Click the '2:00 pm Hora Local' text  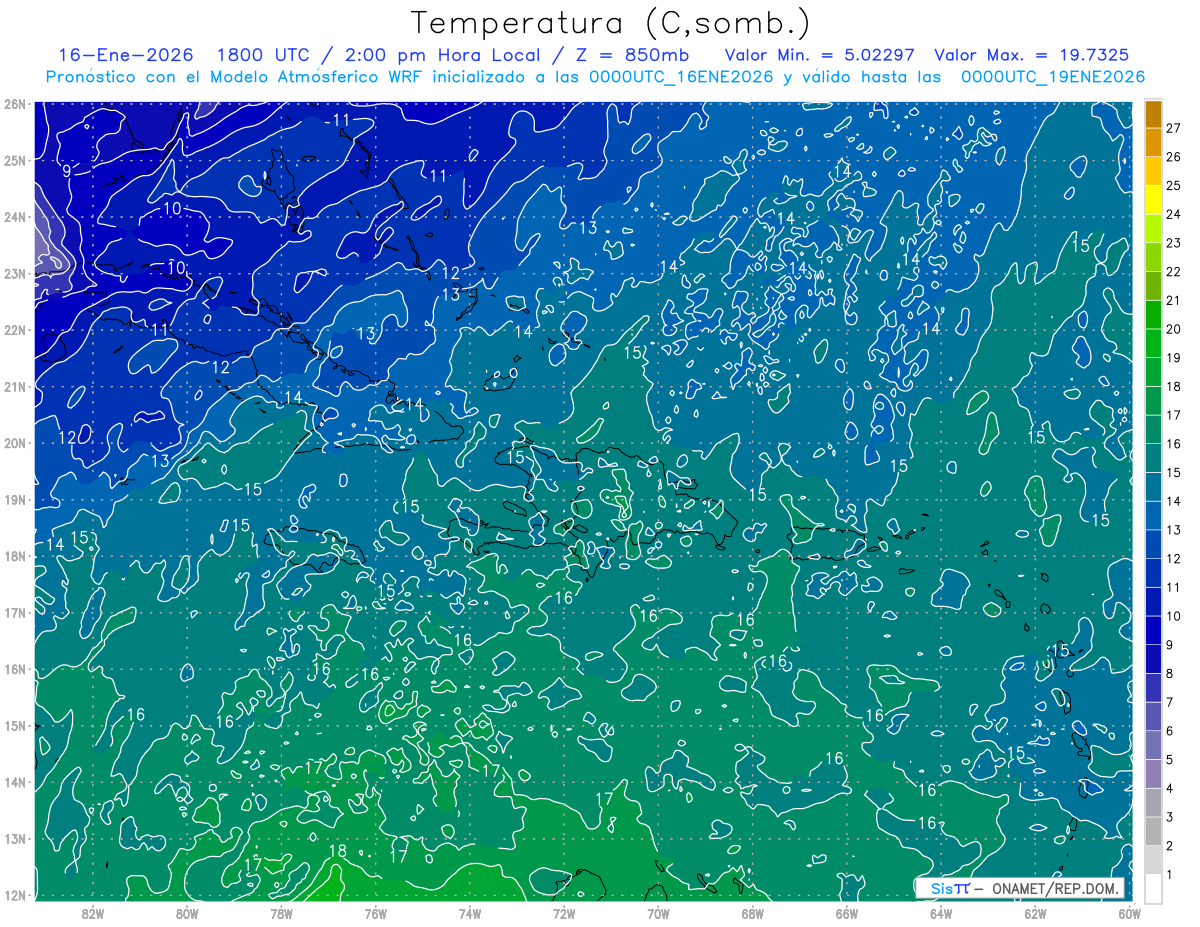coord(443,55)
